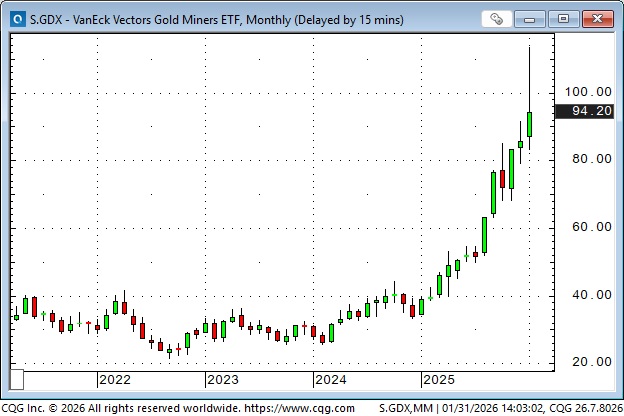
Task: Select the 2025 marker on time axis
Action: coord(439,380)
